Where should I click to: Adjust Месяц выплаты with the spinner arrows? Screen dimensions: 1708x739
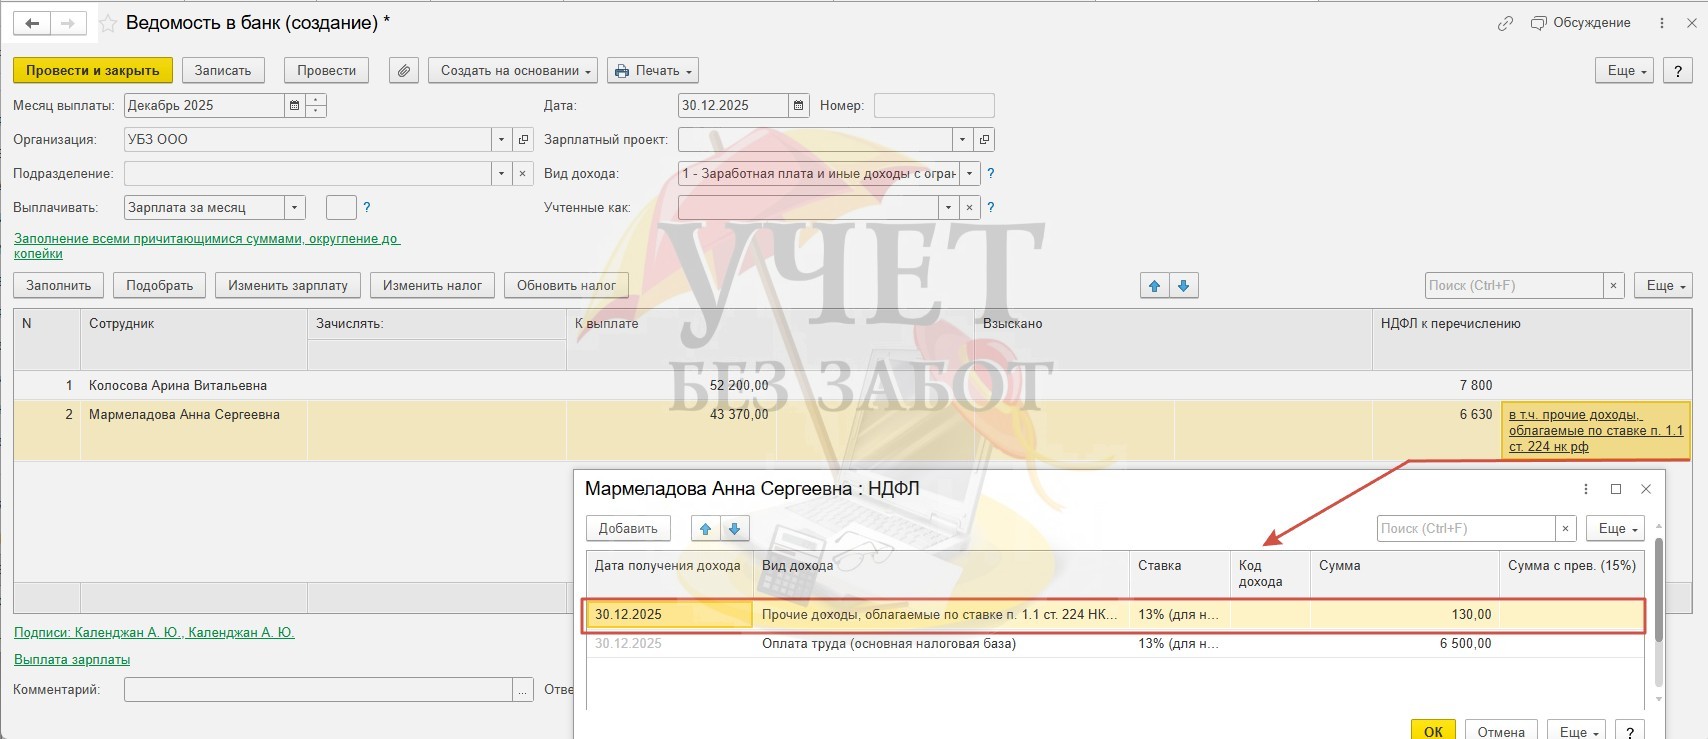click(x=316, y=106)
